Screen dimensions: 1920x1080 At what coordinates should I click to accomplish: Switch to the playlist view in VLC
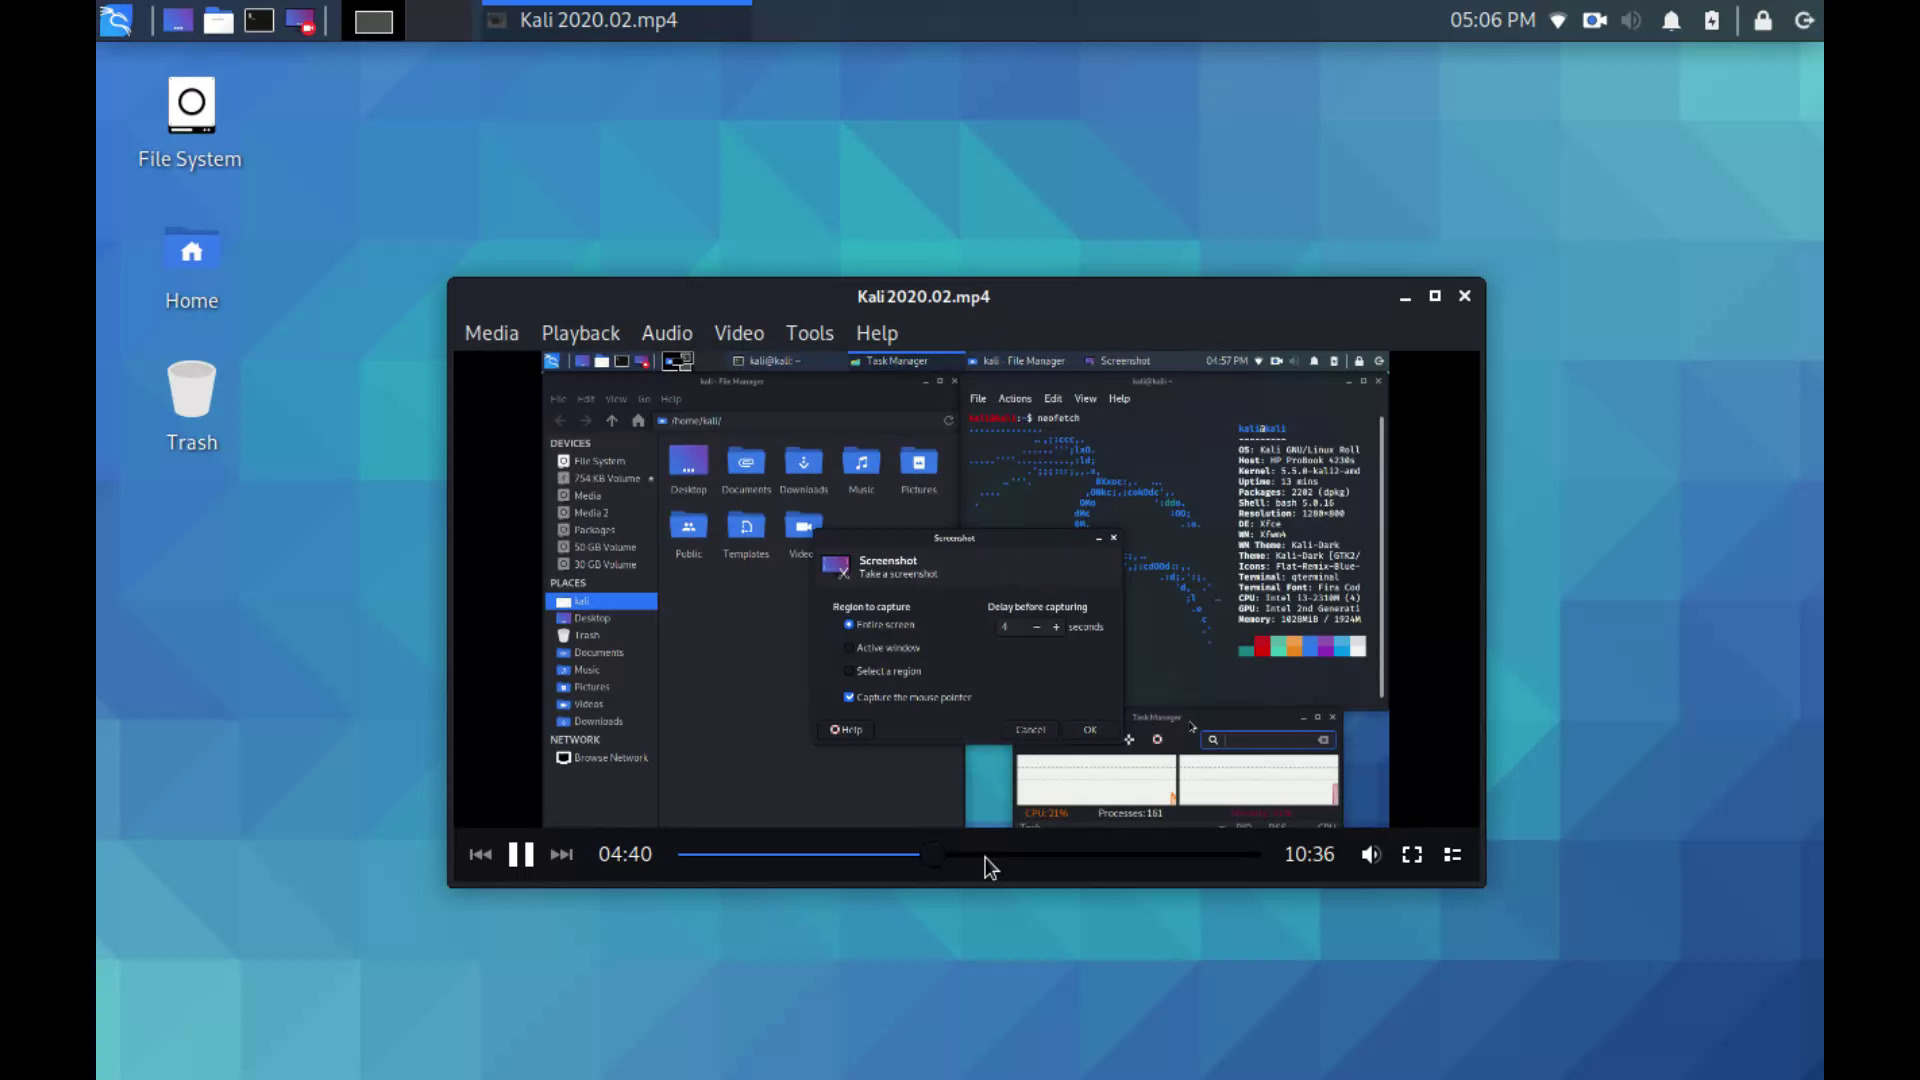(x=1452, y=854)
